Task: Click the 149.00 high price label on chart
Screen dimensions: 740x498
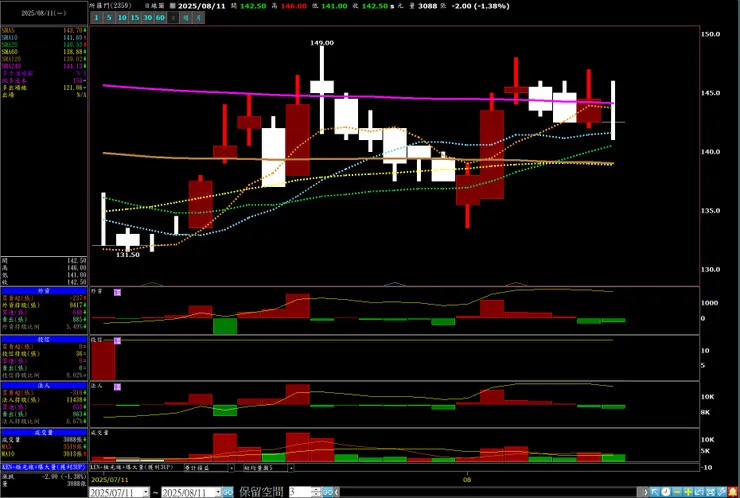Action: (322, 42)
